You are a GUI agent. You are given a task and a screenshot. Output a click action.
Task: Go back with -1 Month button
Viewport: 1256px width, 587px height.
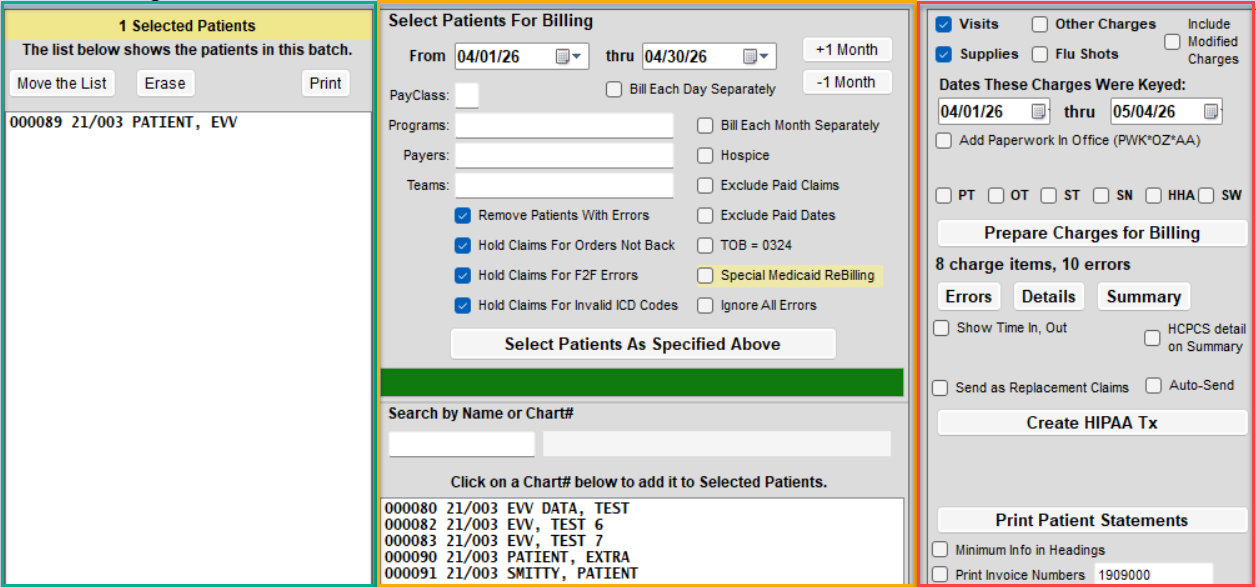tap(847, 82)
